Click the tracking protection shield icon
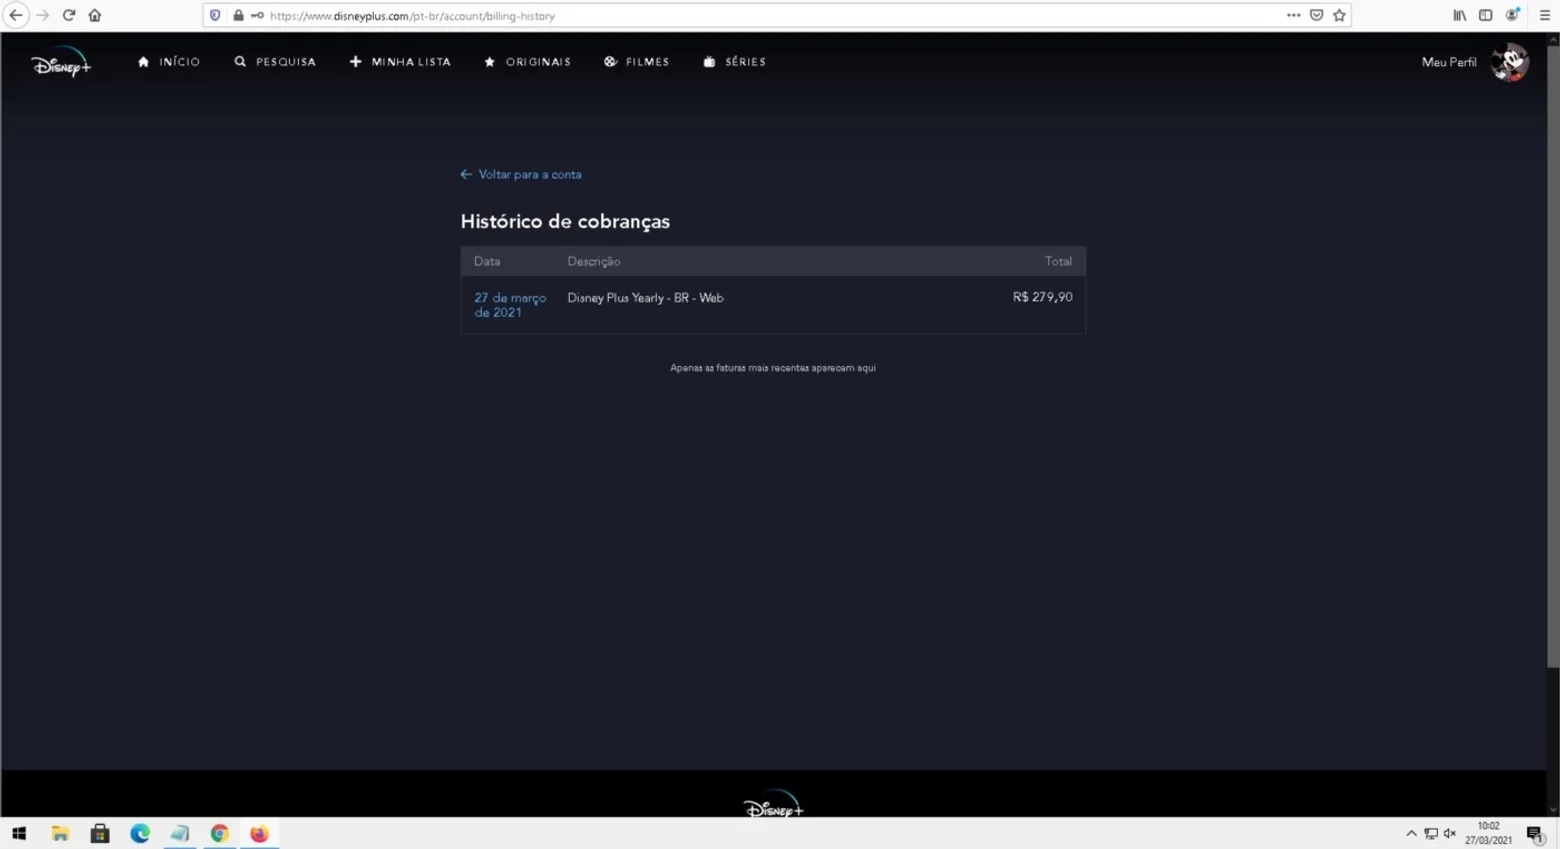1560x849 pixels. pyautogui.click(x=215, y=15)
